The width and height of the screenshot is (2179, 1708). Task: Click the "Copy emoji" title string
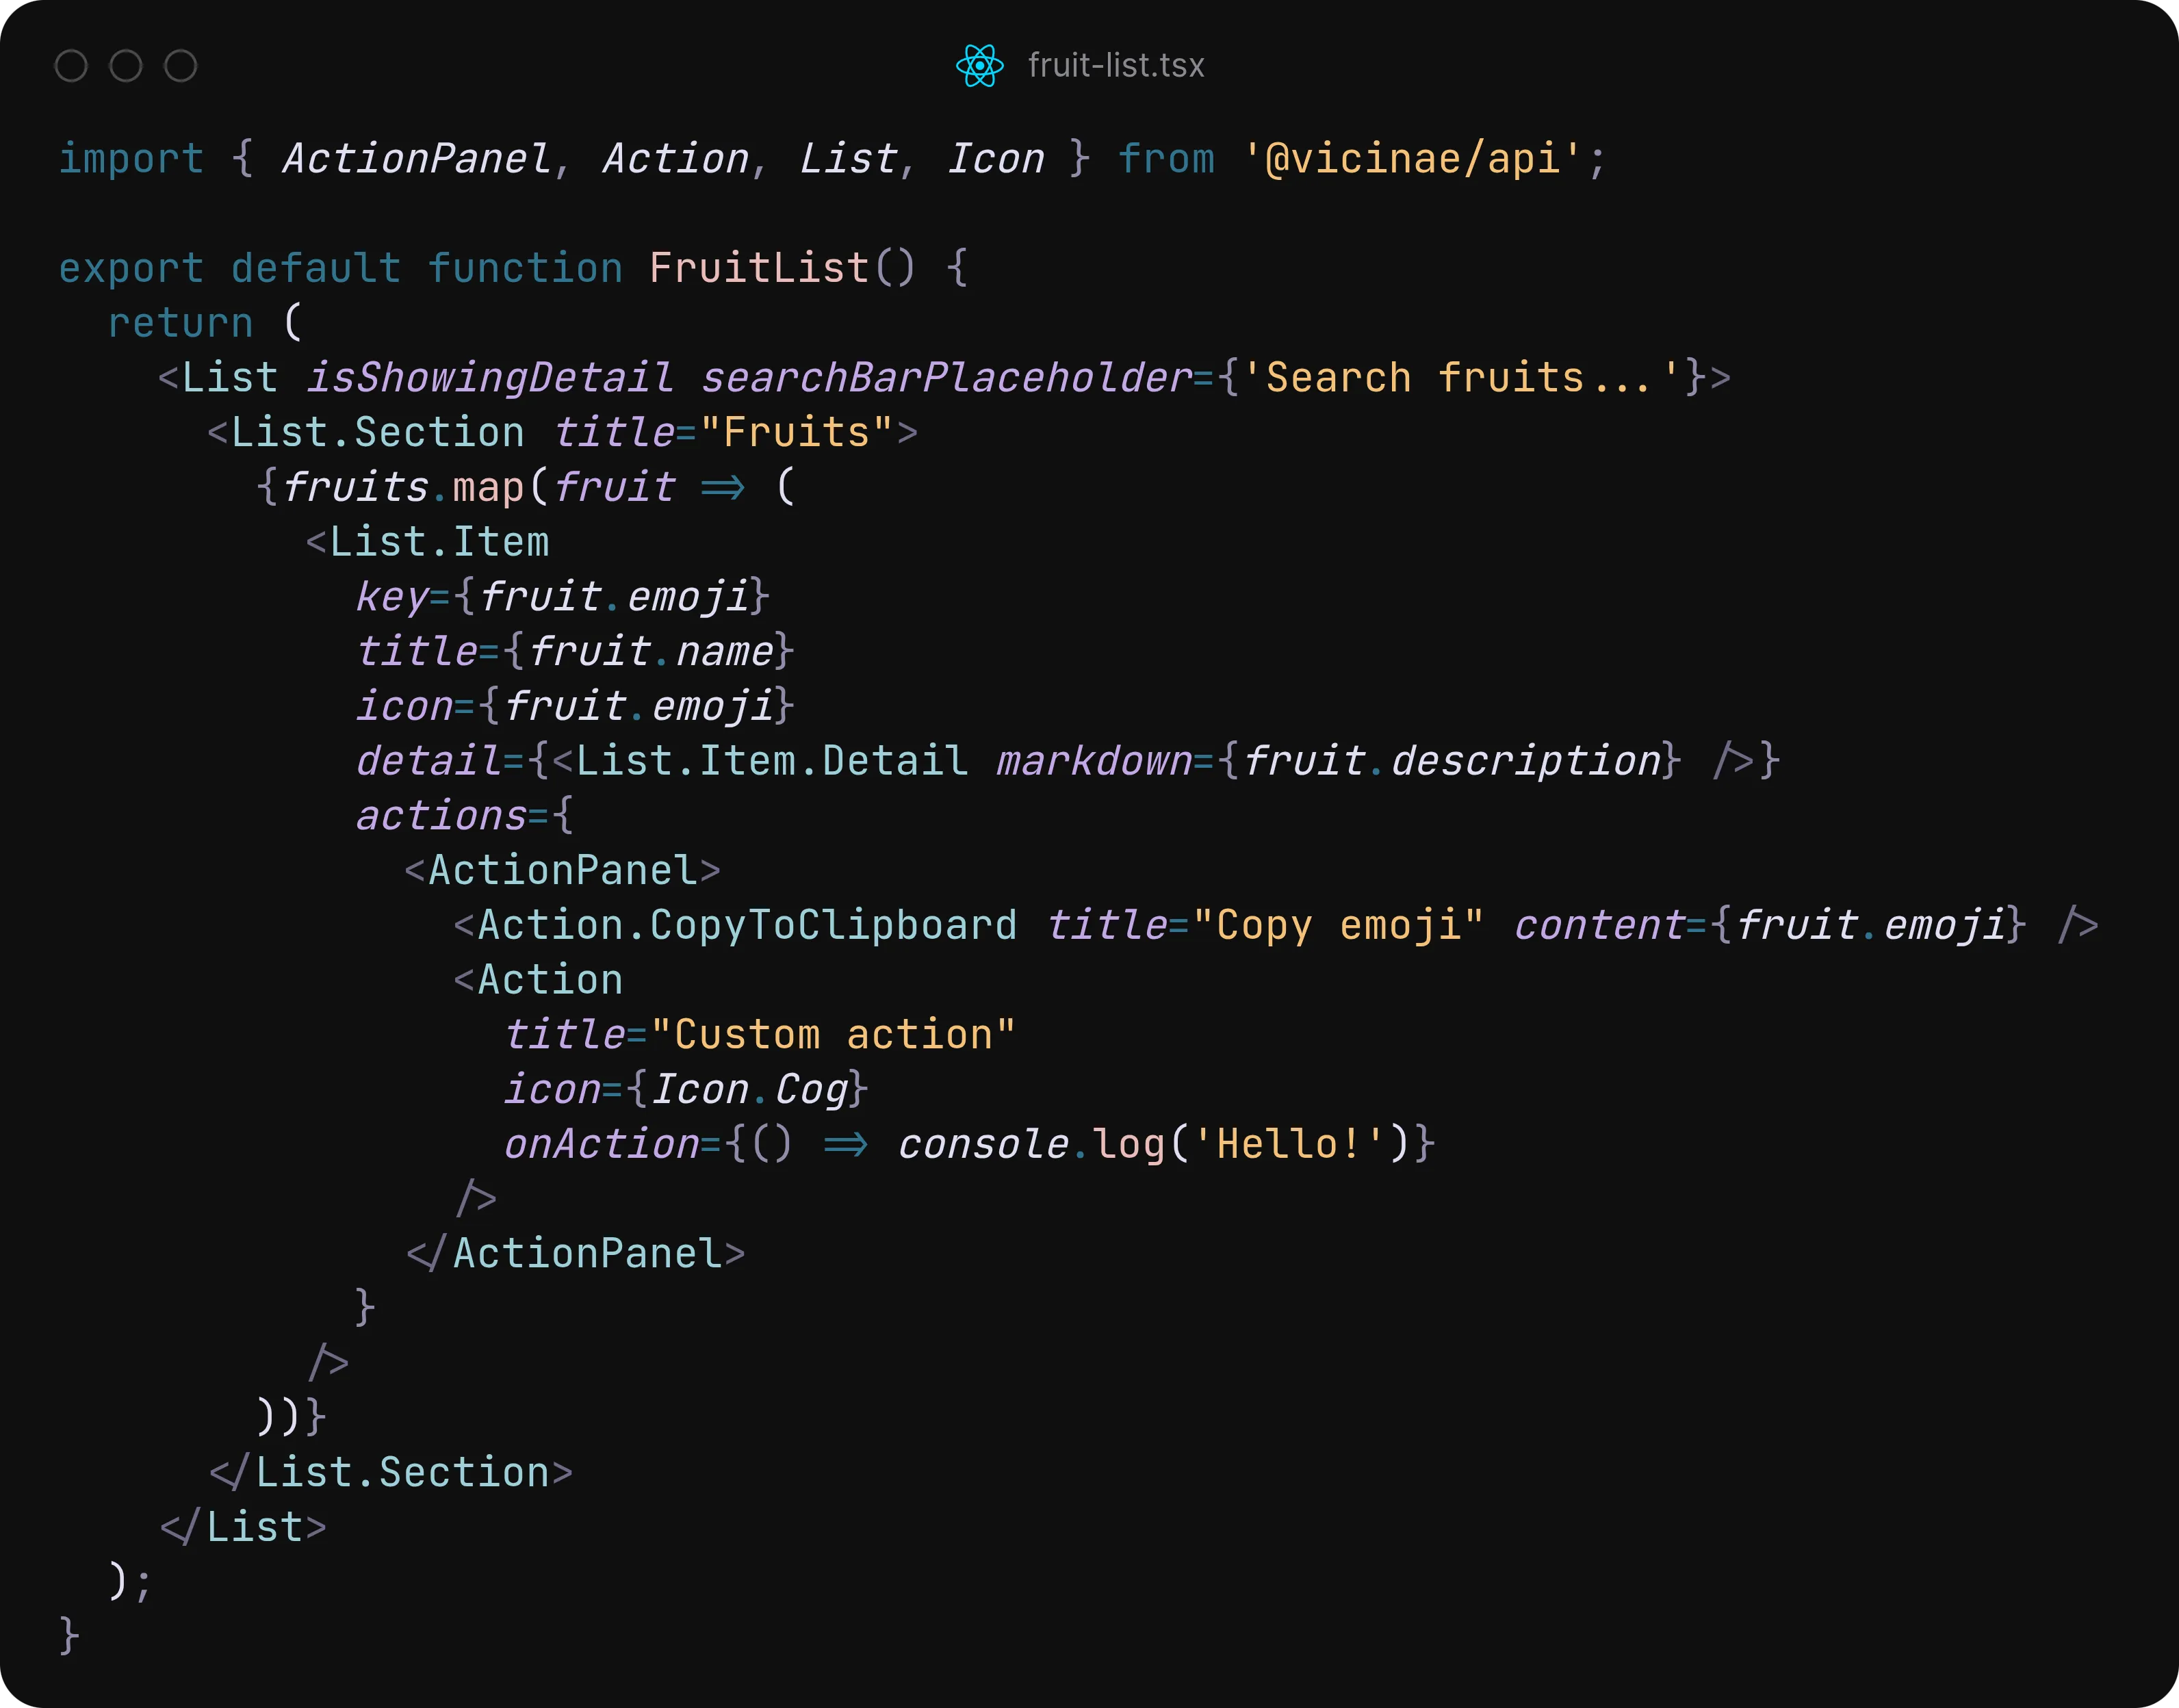1338,925
